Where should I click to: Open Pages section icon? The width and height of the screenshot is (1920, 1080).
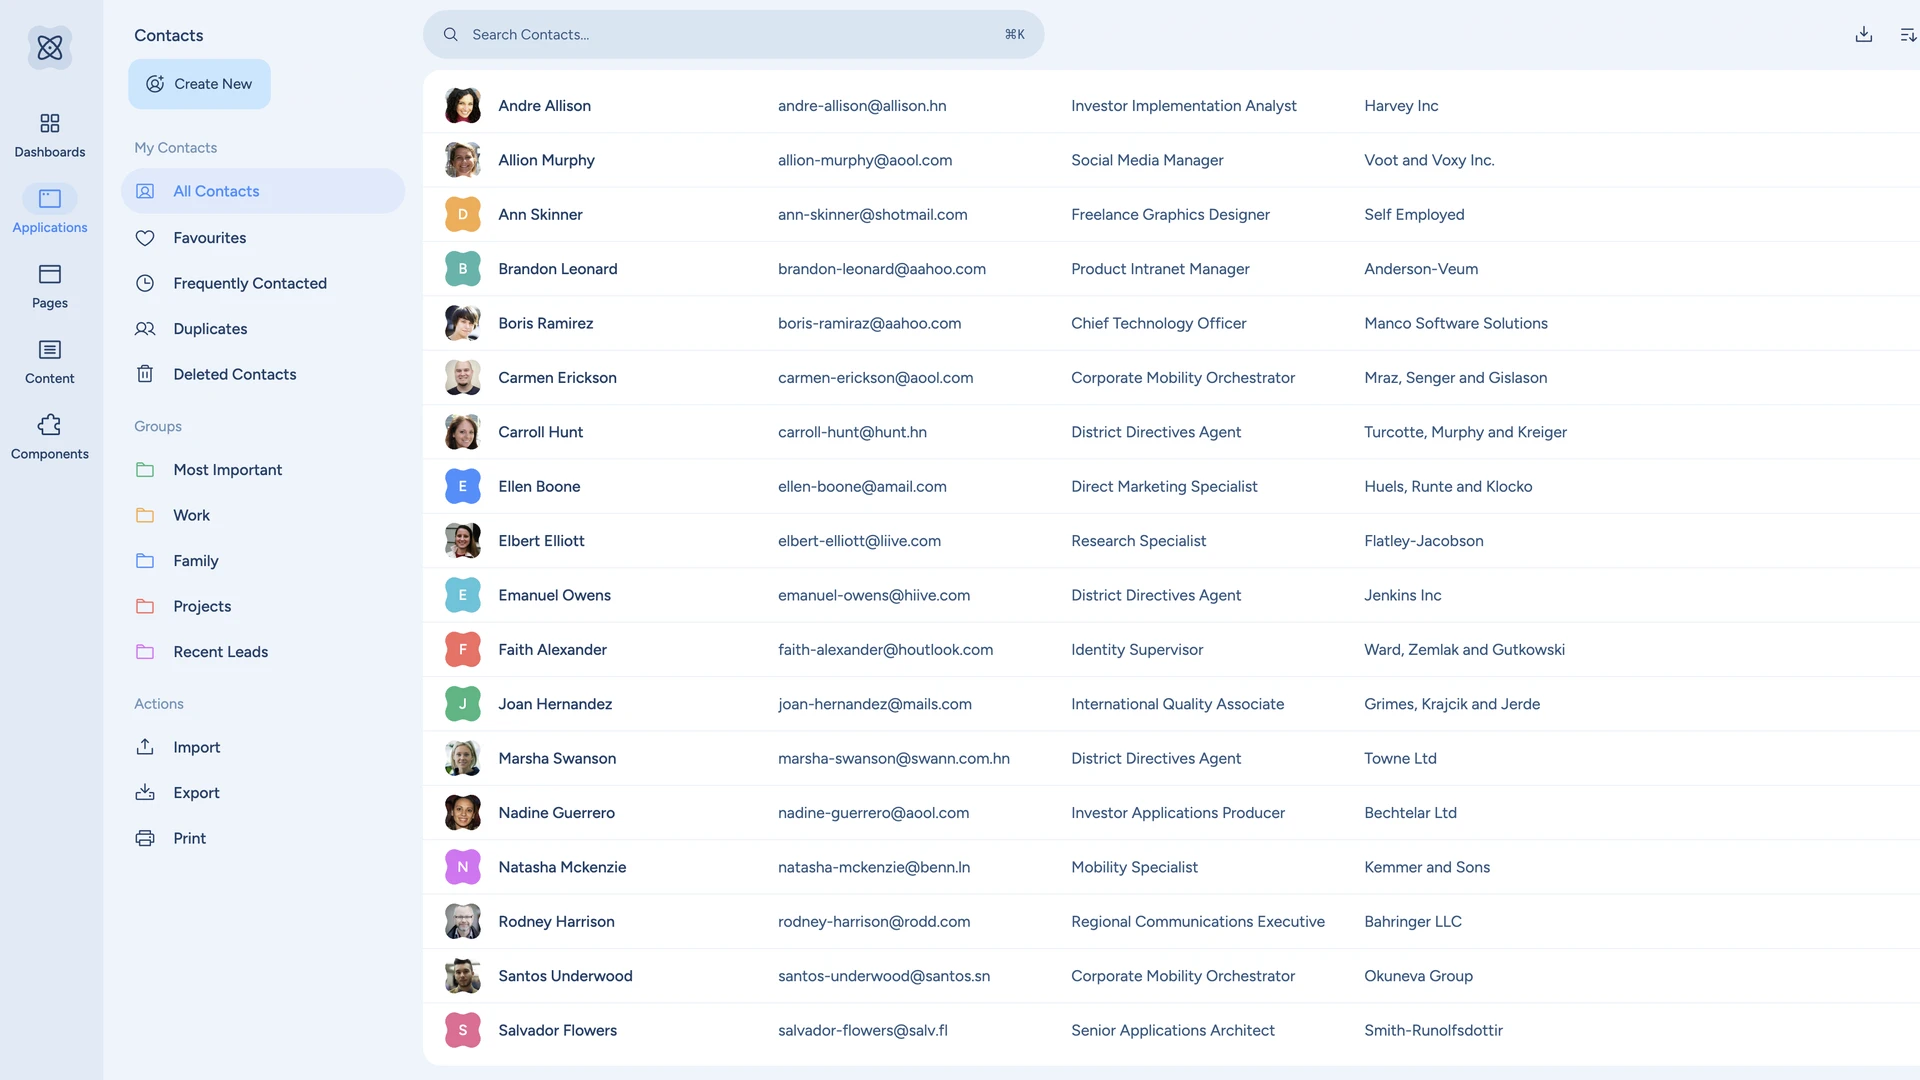coord(50,274)
